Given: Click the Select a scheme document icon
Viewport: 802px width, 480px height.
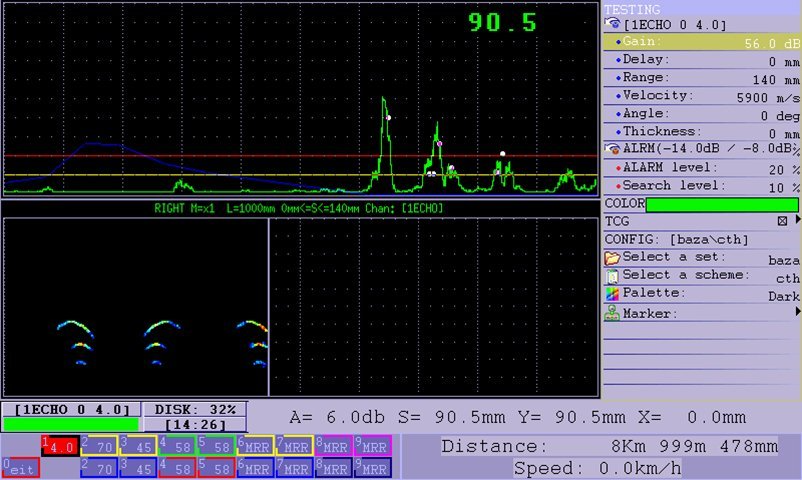Looking at the screenshot, I should click(x=612, y=276).
